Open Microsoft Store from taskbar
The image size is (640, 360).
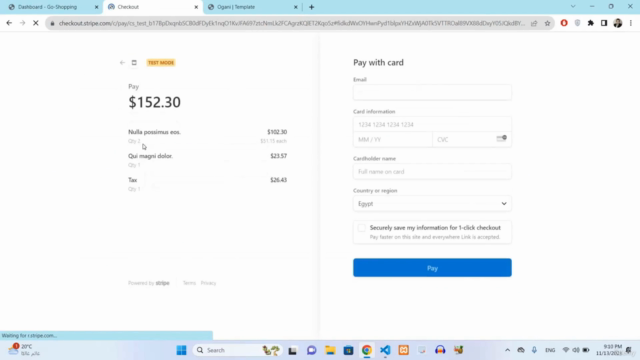pyautogui.click(x=348, y=350)
